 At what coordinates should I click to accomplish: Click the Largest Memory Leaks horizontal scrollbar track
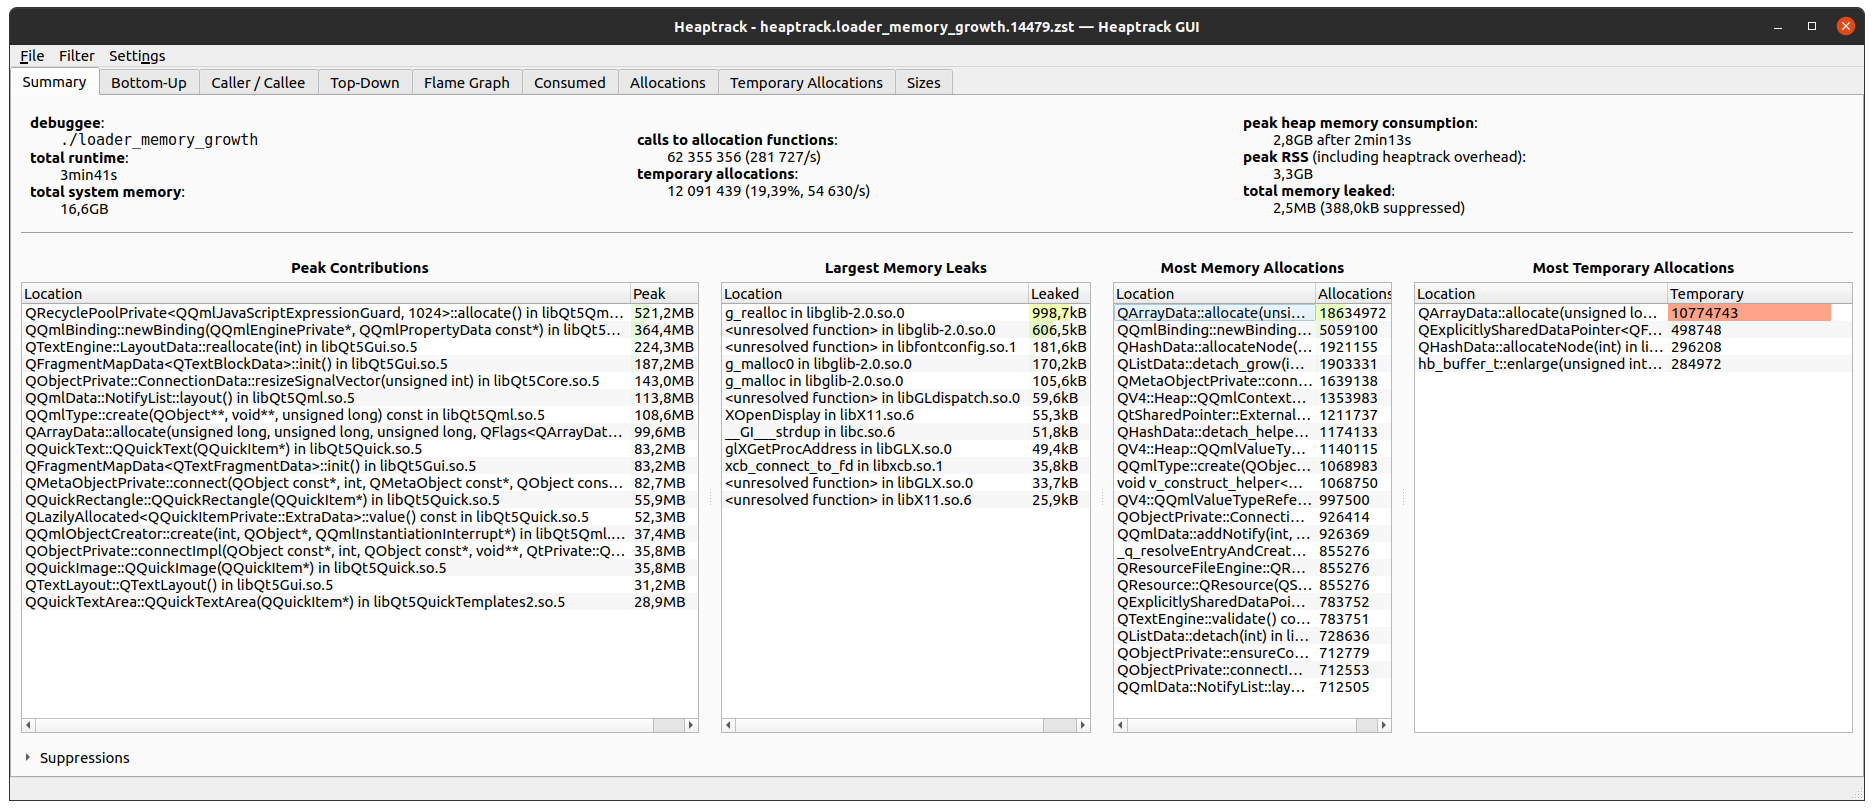[x=906, y=725]
